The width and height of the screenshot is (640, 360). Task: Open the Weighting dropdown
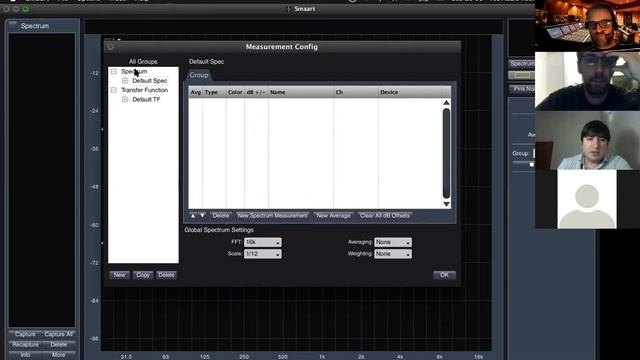393,254
